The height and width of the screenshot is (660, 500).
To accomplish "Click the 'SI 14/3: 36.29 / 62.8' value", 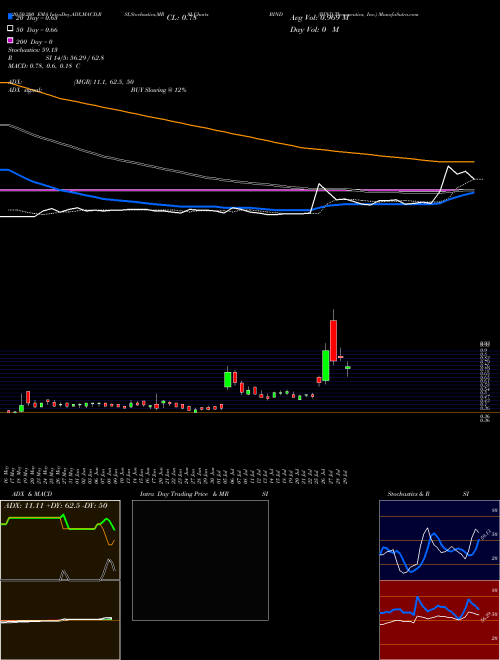I will coord(74,58).
